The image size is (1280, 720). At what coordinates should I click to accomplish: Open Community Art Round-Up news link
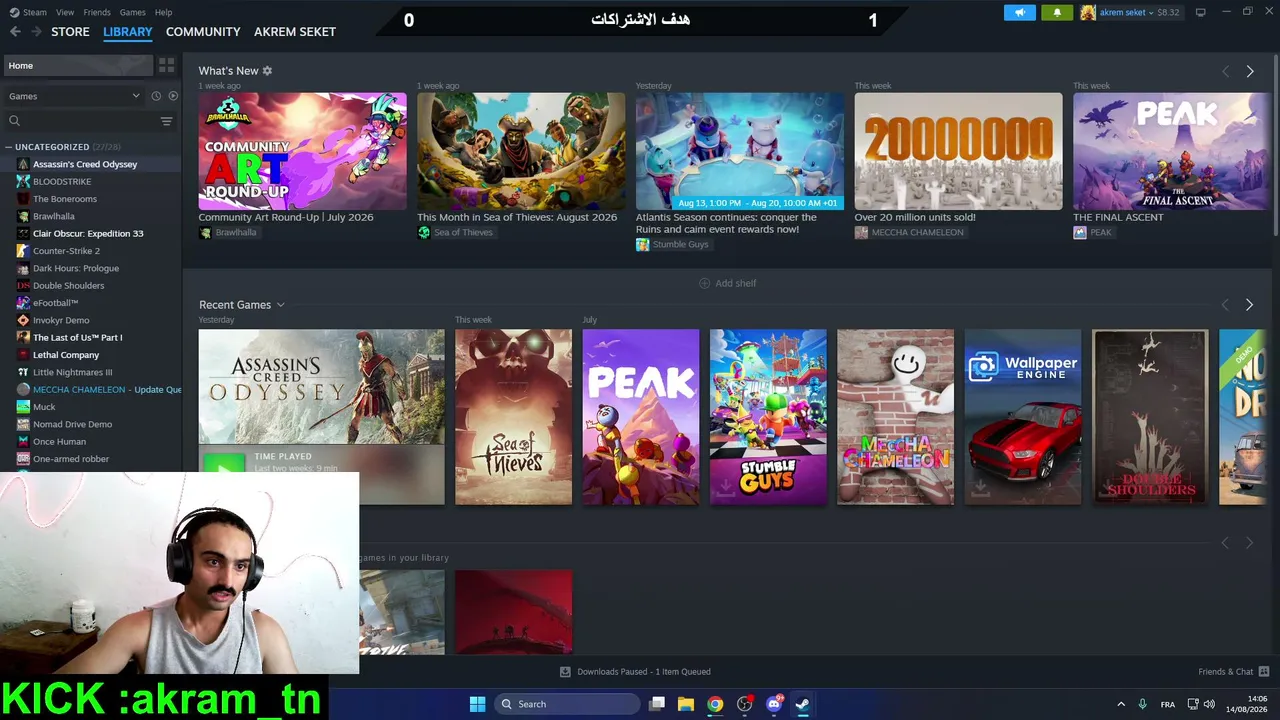point(286,217)
